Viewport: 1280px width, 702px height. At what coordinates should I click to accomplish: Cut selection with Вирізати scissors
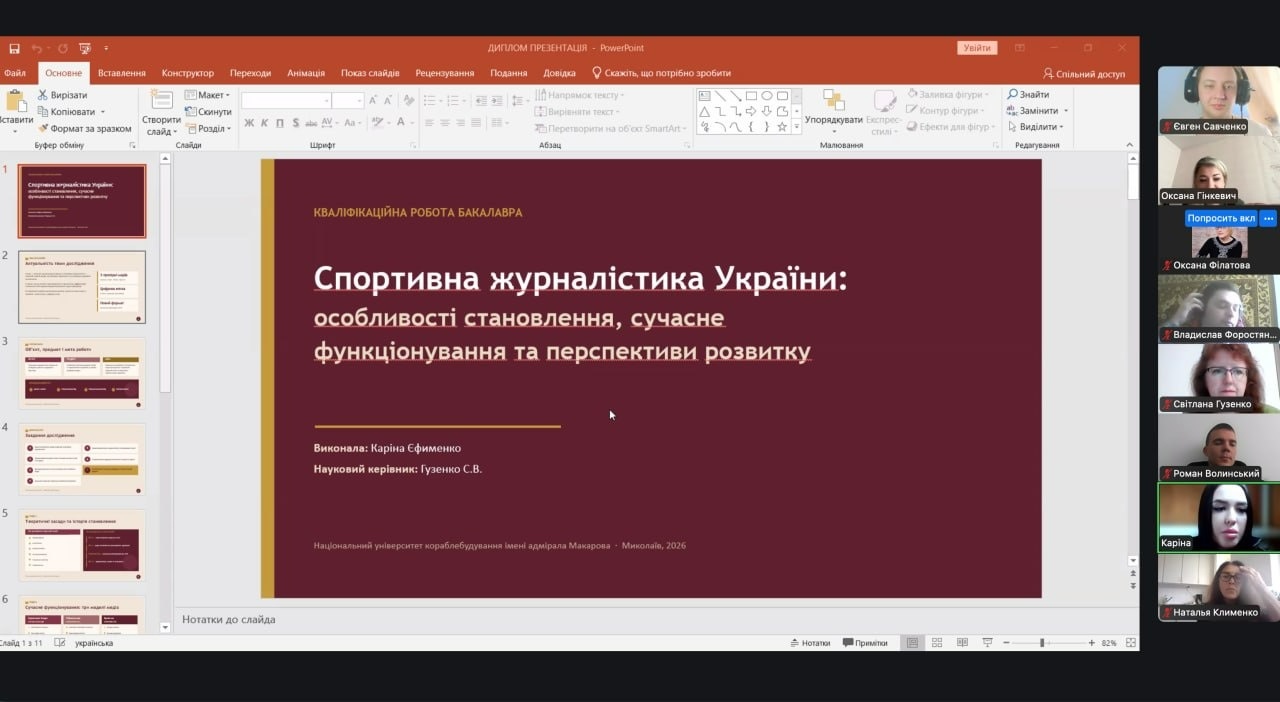point(62,95)
